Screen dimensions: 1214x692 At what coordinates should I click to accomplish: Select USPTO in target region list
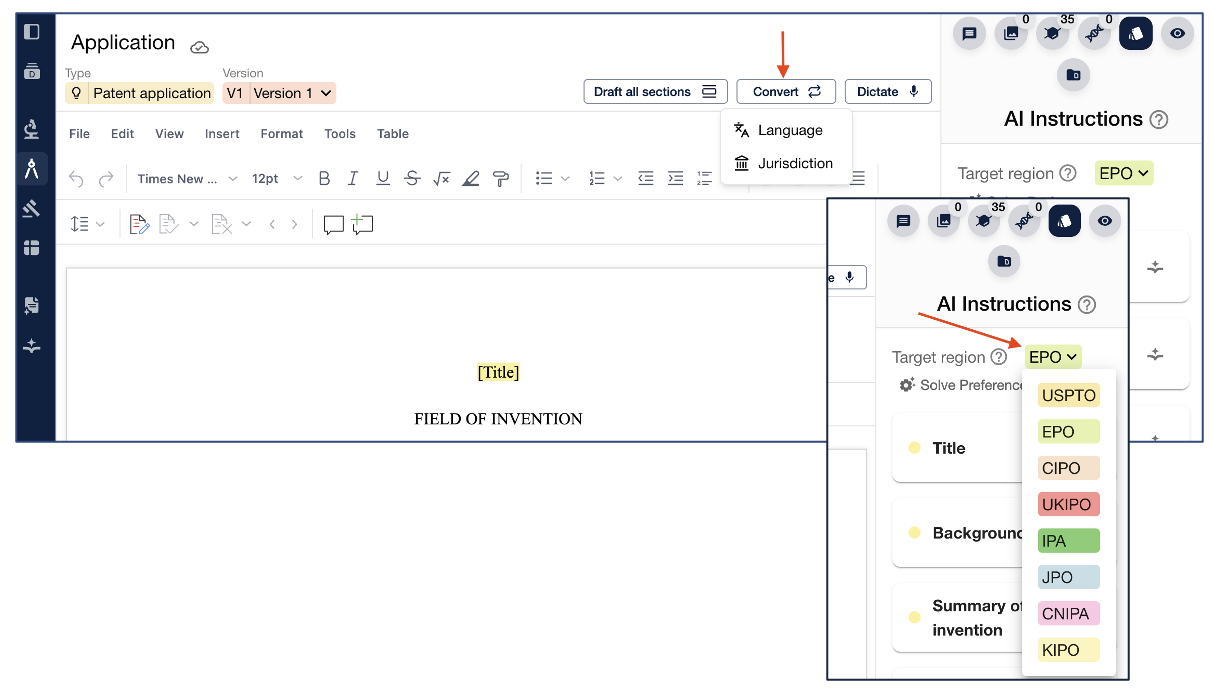click(1069, 395)
